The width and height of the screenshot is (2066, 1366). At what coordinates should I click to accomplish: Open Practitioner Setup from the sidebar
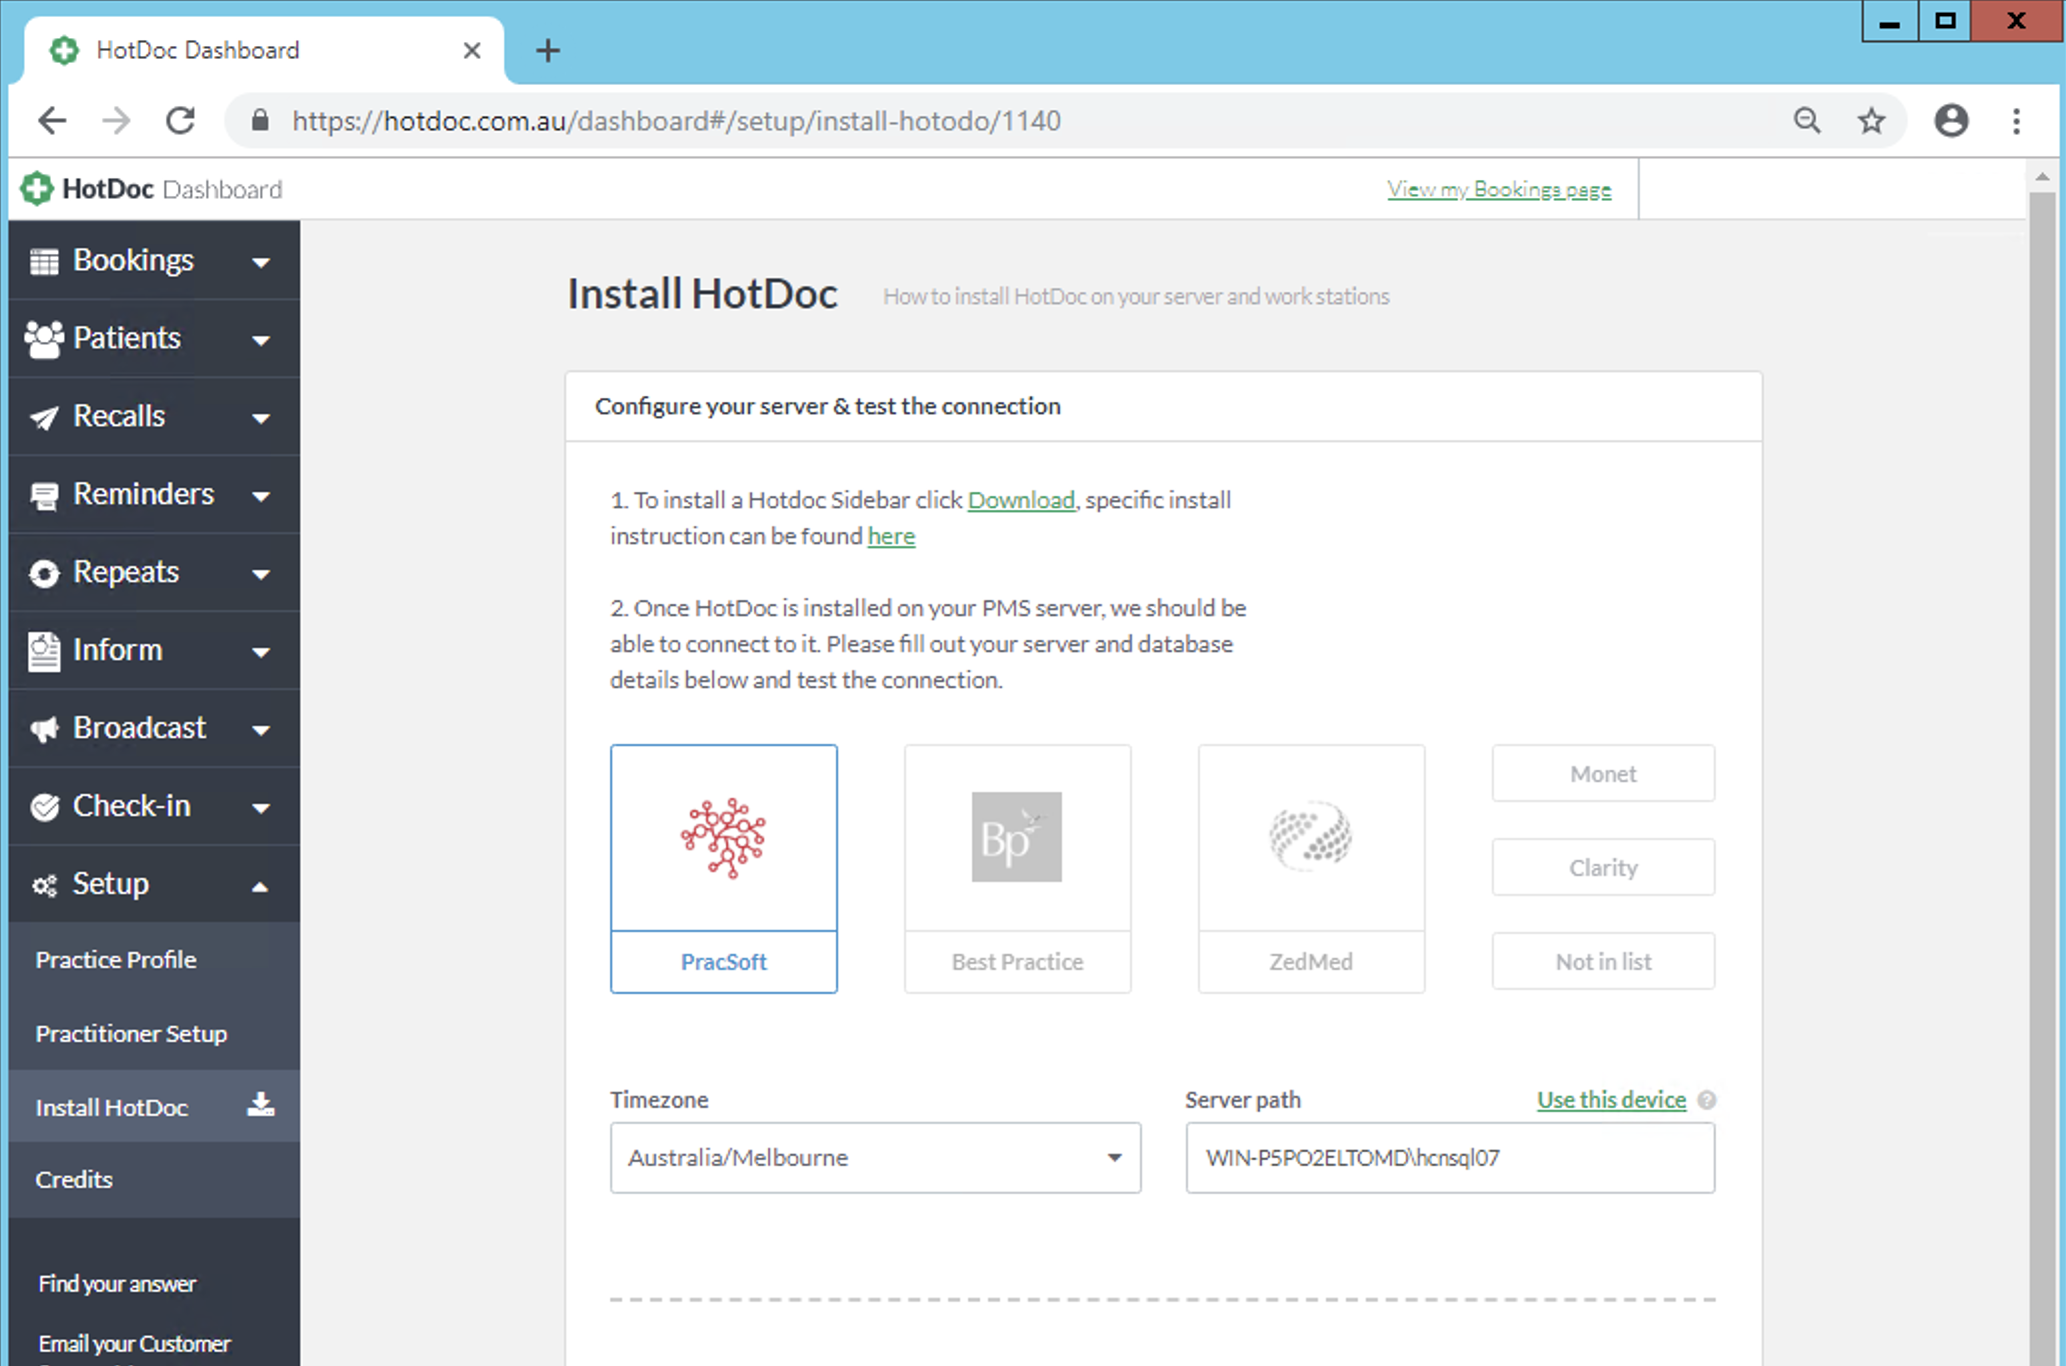tap(131, 1033)
